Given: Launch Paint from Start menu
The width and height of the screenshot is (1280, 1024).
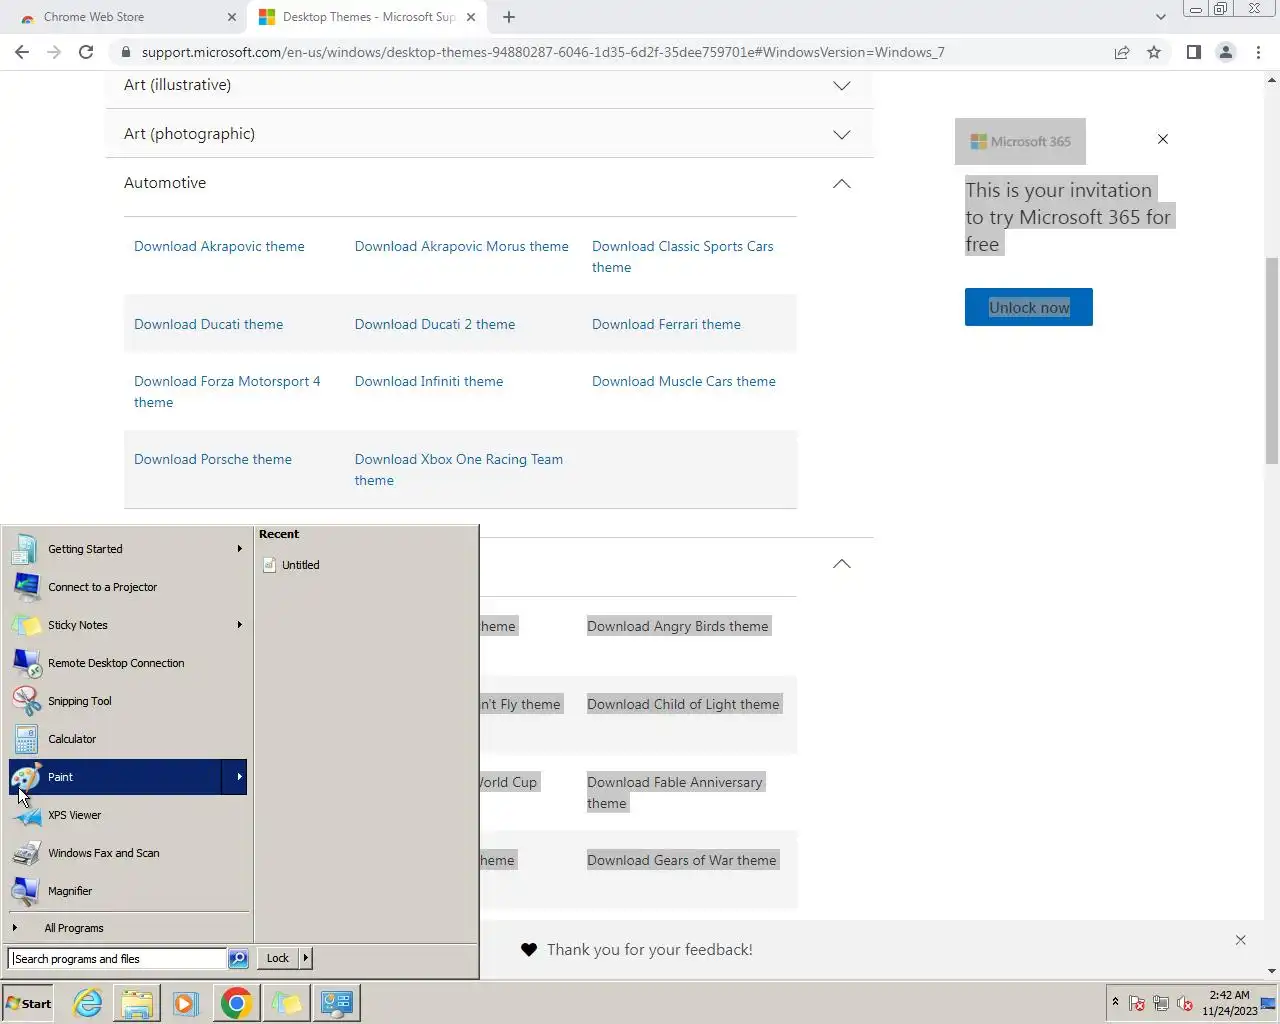Looking at the screenshot, I should pyautogui.click(x=115, y=777).
